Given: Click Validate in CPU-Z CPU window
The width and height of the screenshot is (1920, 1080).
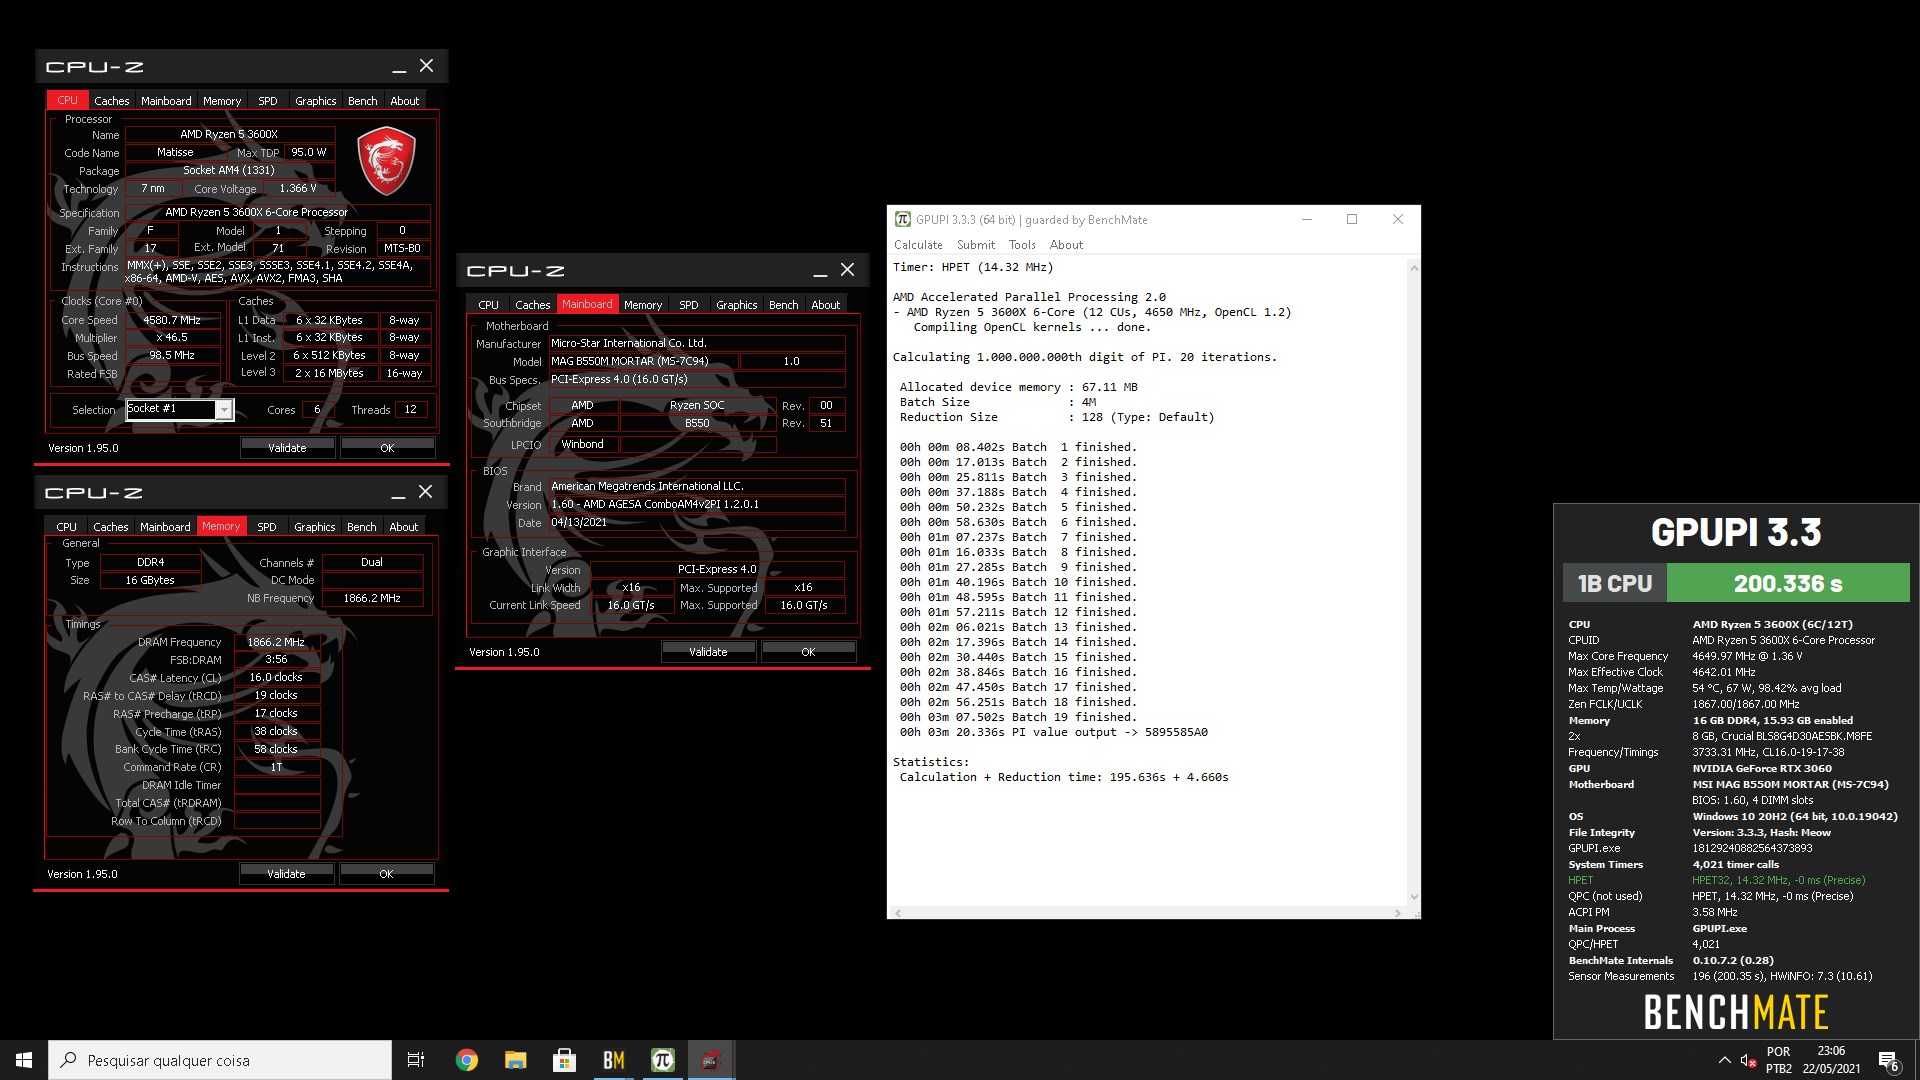Looking at the screenshot, I should tap(287, 448).
